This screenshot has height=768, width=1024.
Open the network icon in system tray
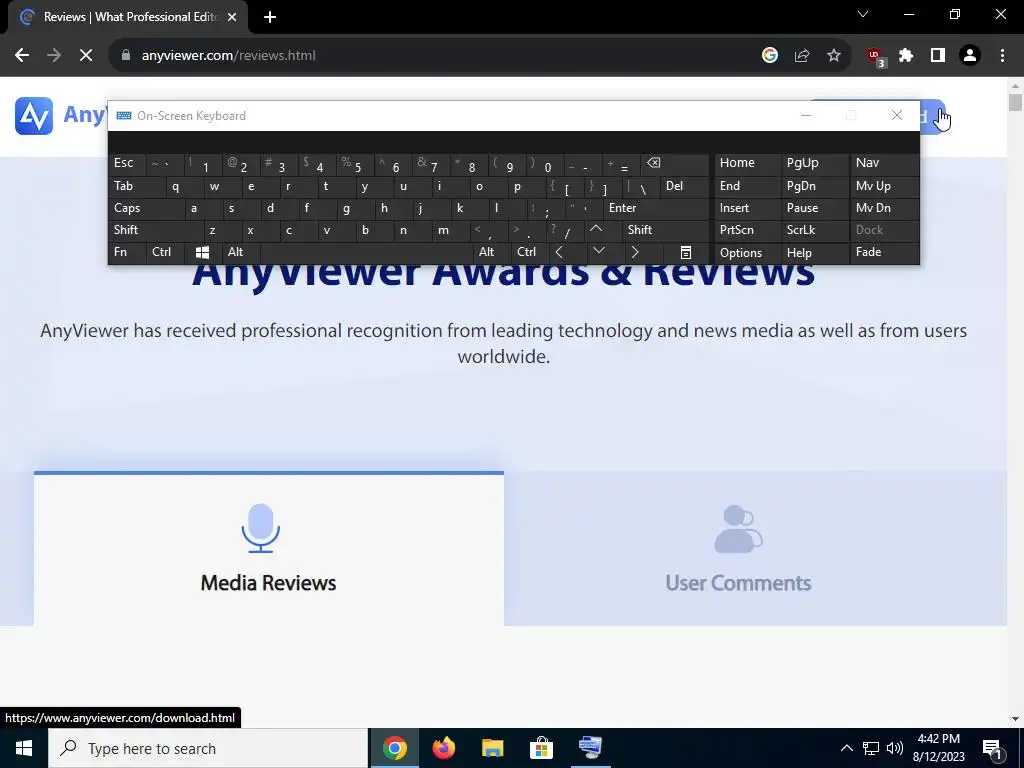871,748
